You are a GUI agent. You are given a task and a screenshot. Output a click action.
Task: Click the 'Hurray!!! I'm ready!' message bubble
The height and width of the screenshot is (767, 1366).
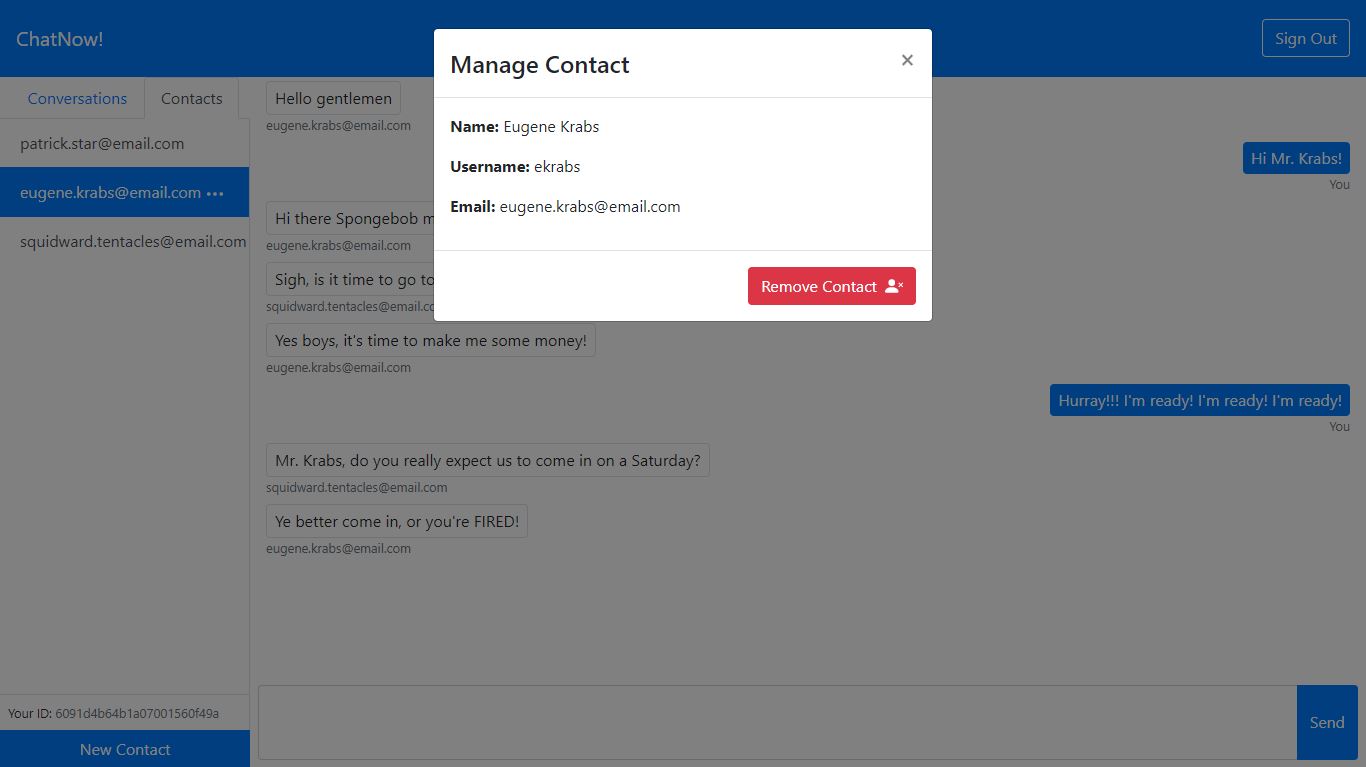(x=1200, y=400)
